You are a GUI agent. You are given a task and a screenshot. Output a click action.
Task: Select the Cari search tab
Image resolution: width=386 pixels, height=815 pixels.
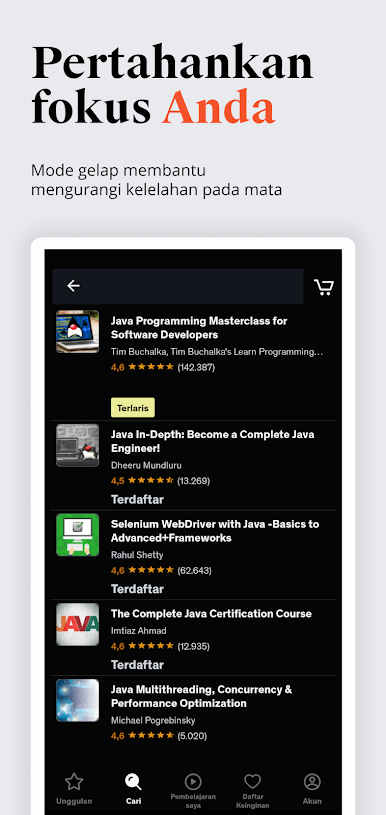click(x=134, y=788)
